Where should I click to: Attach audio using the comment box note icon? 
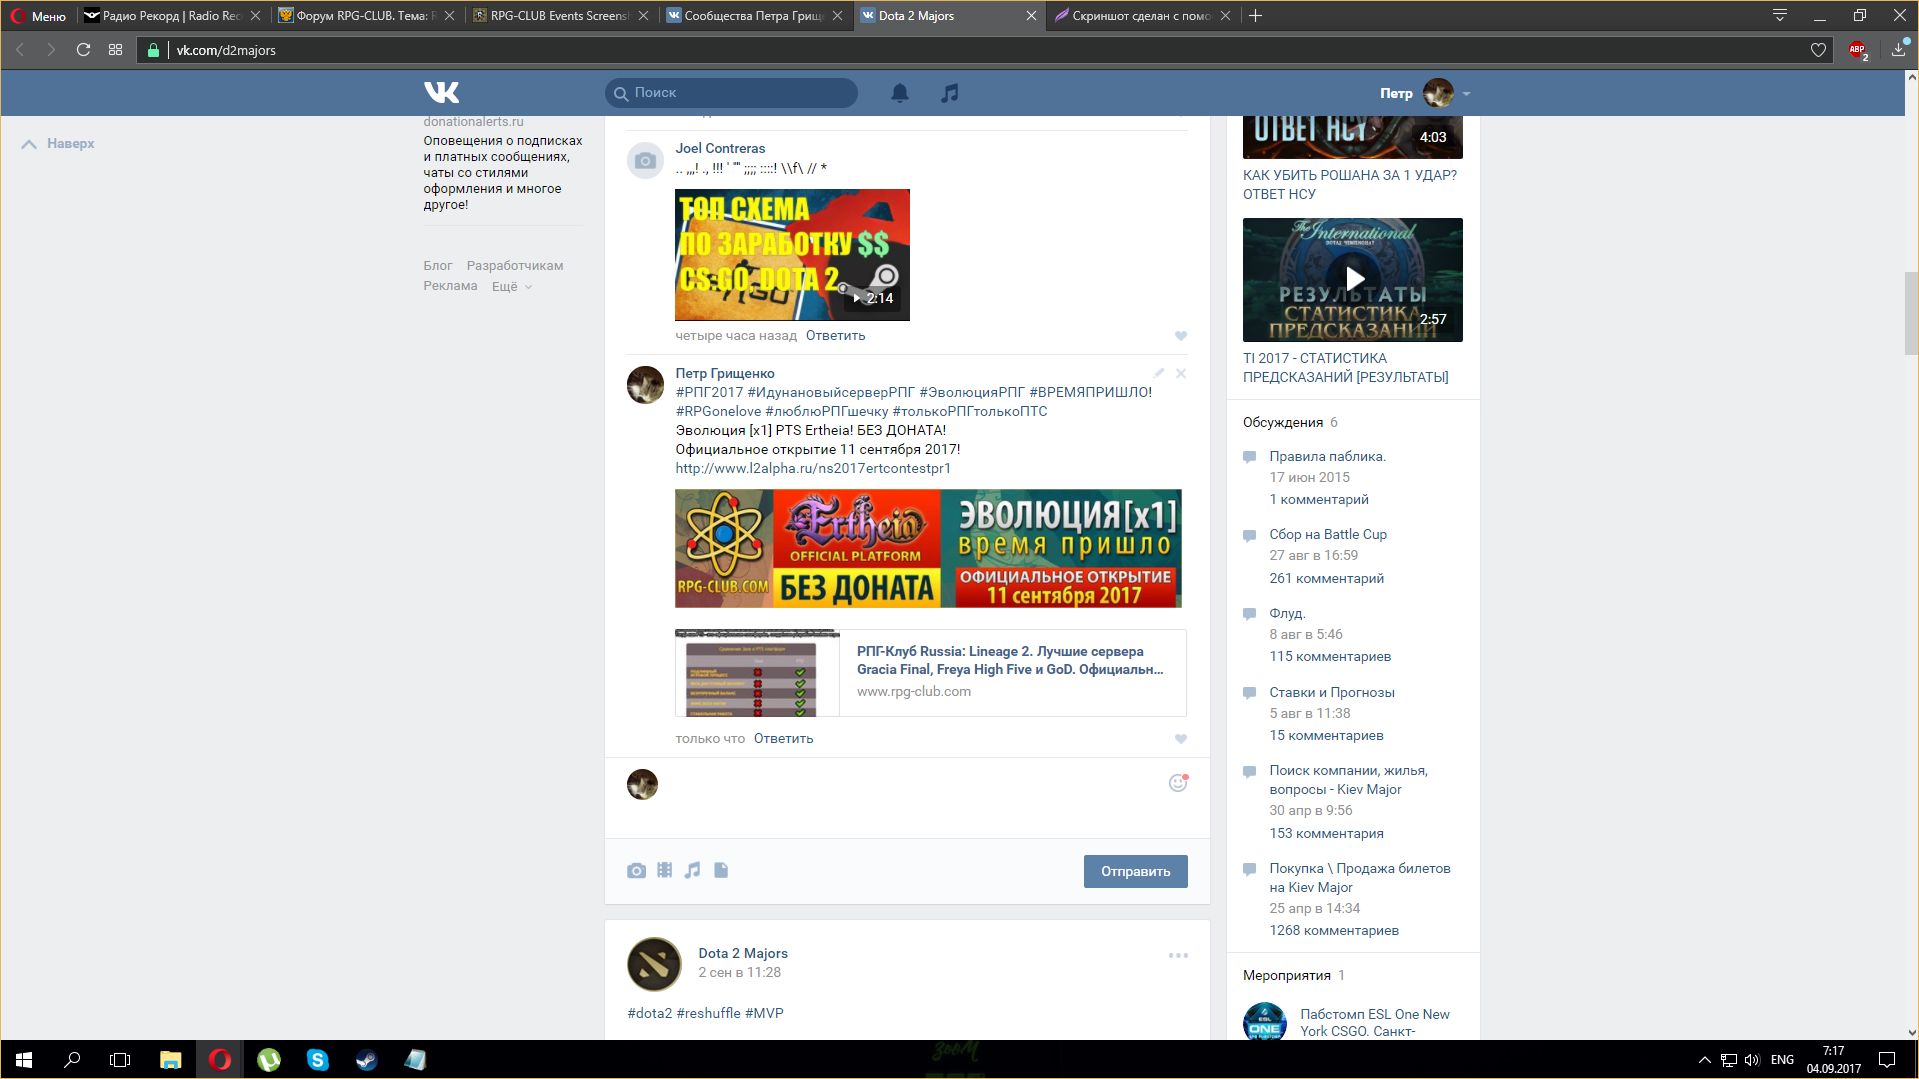pos(693,870)
